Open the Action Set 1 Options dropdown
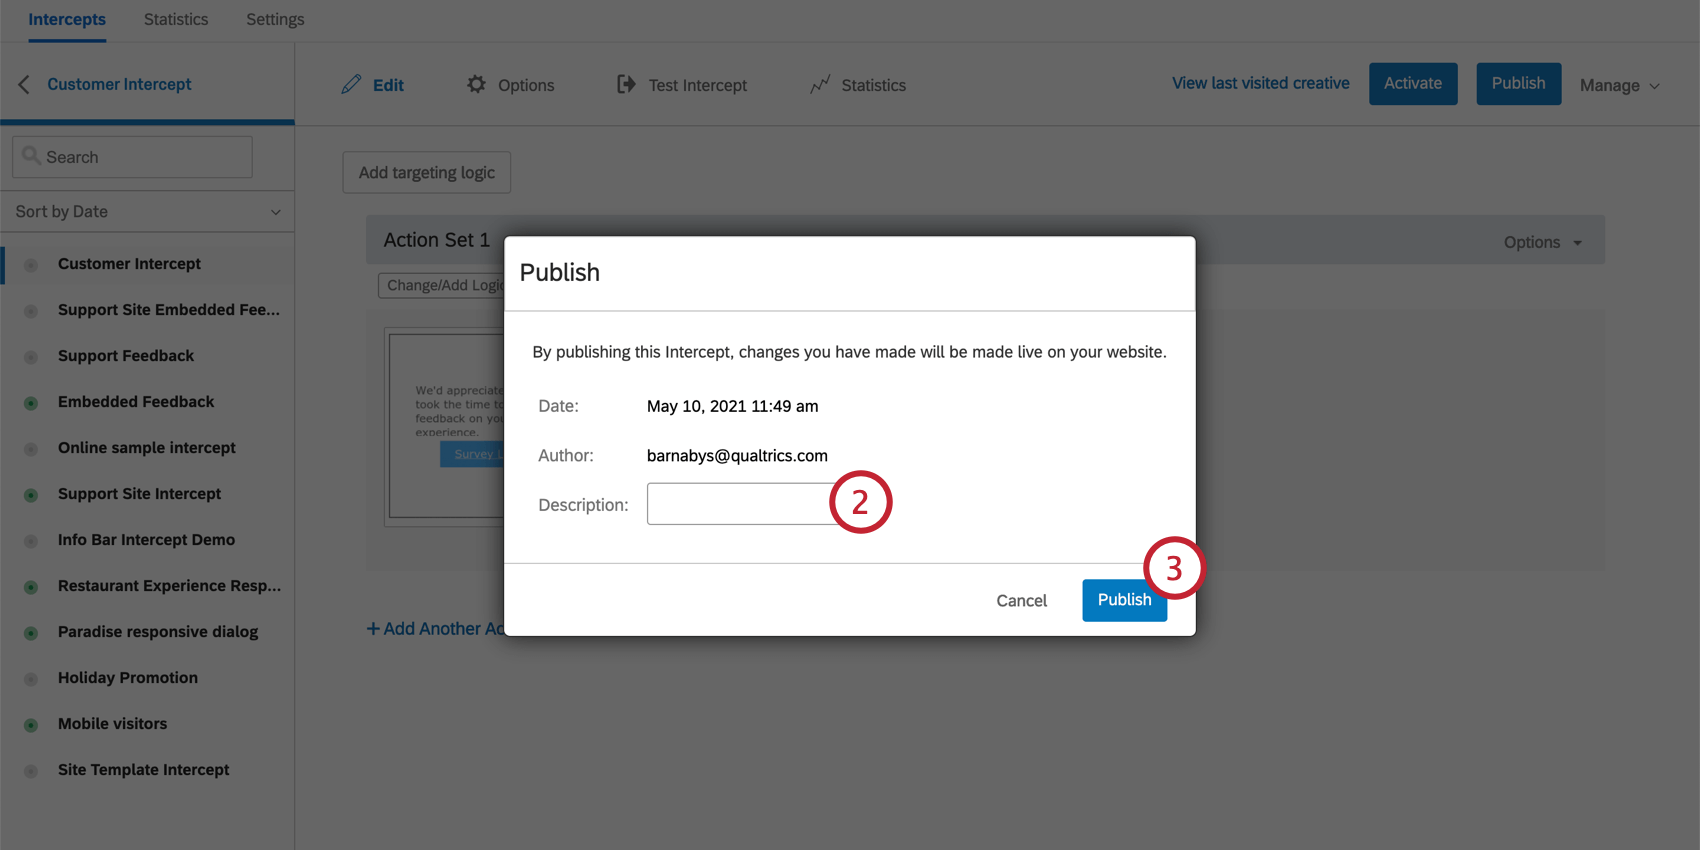 point(1542,241)
